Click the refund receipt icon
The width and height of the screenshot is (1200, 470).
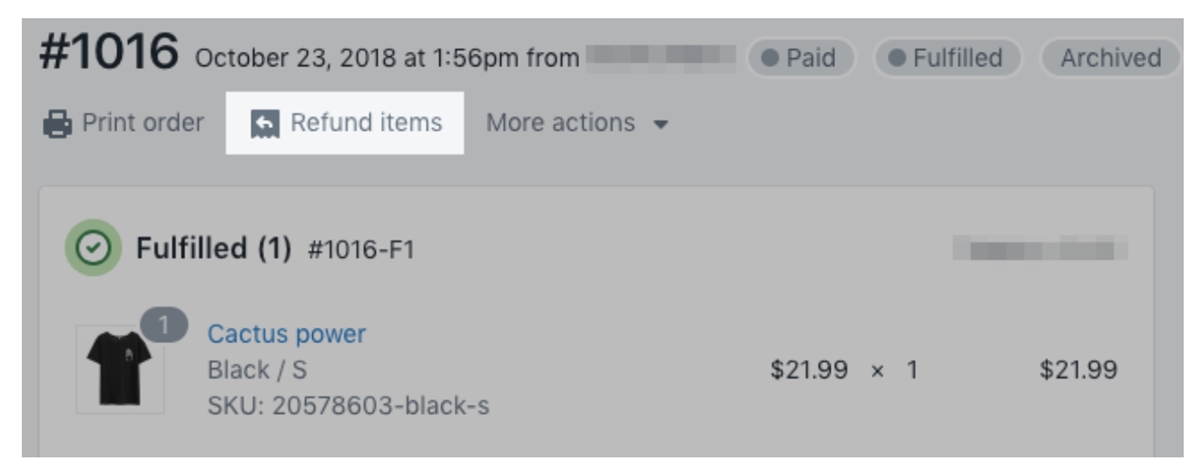point(264,124)
